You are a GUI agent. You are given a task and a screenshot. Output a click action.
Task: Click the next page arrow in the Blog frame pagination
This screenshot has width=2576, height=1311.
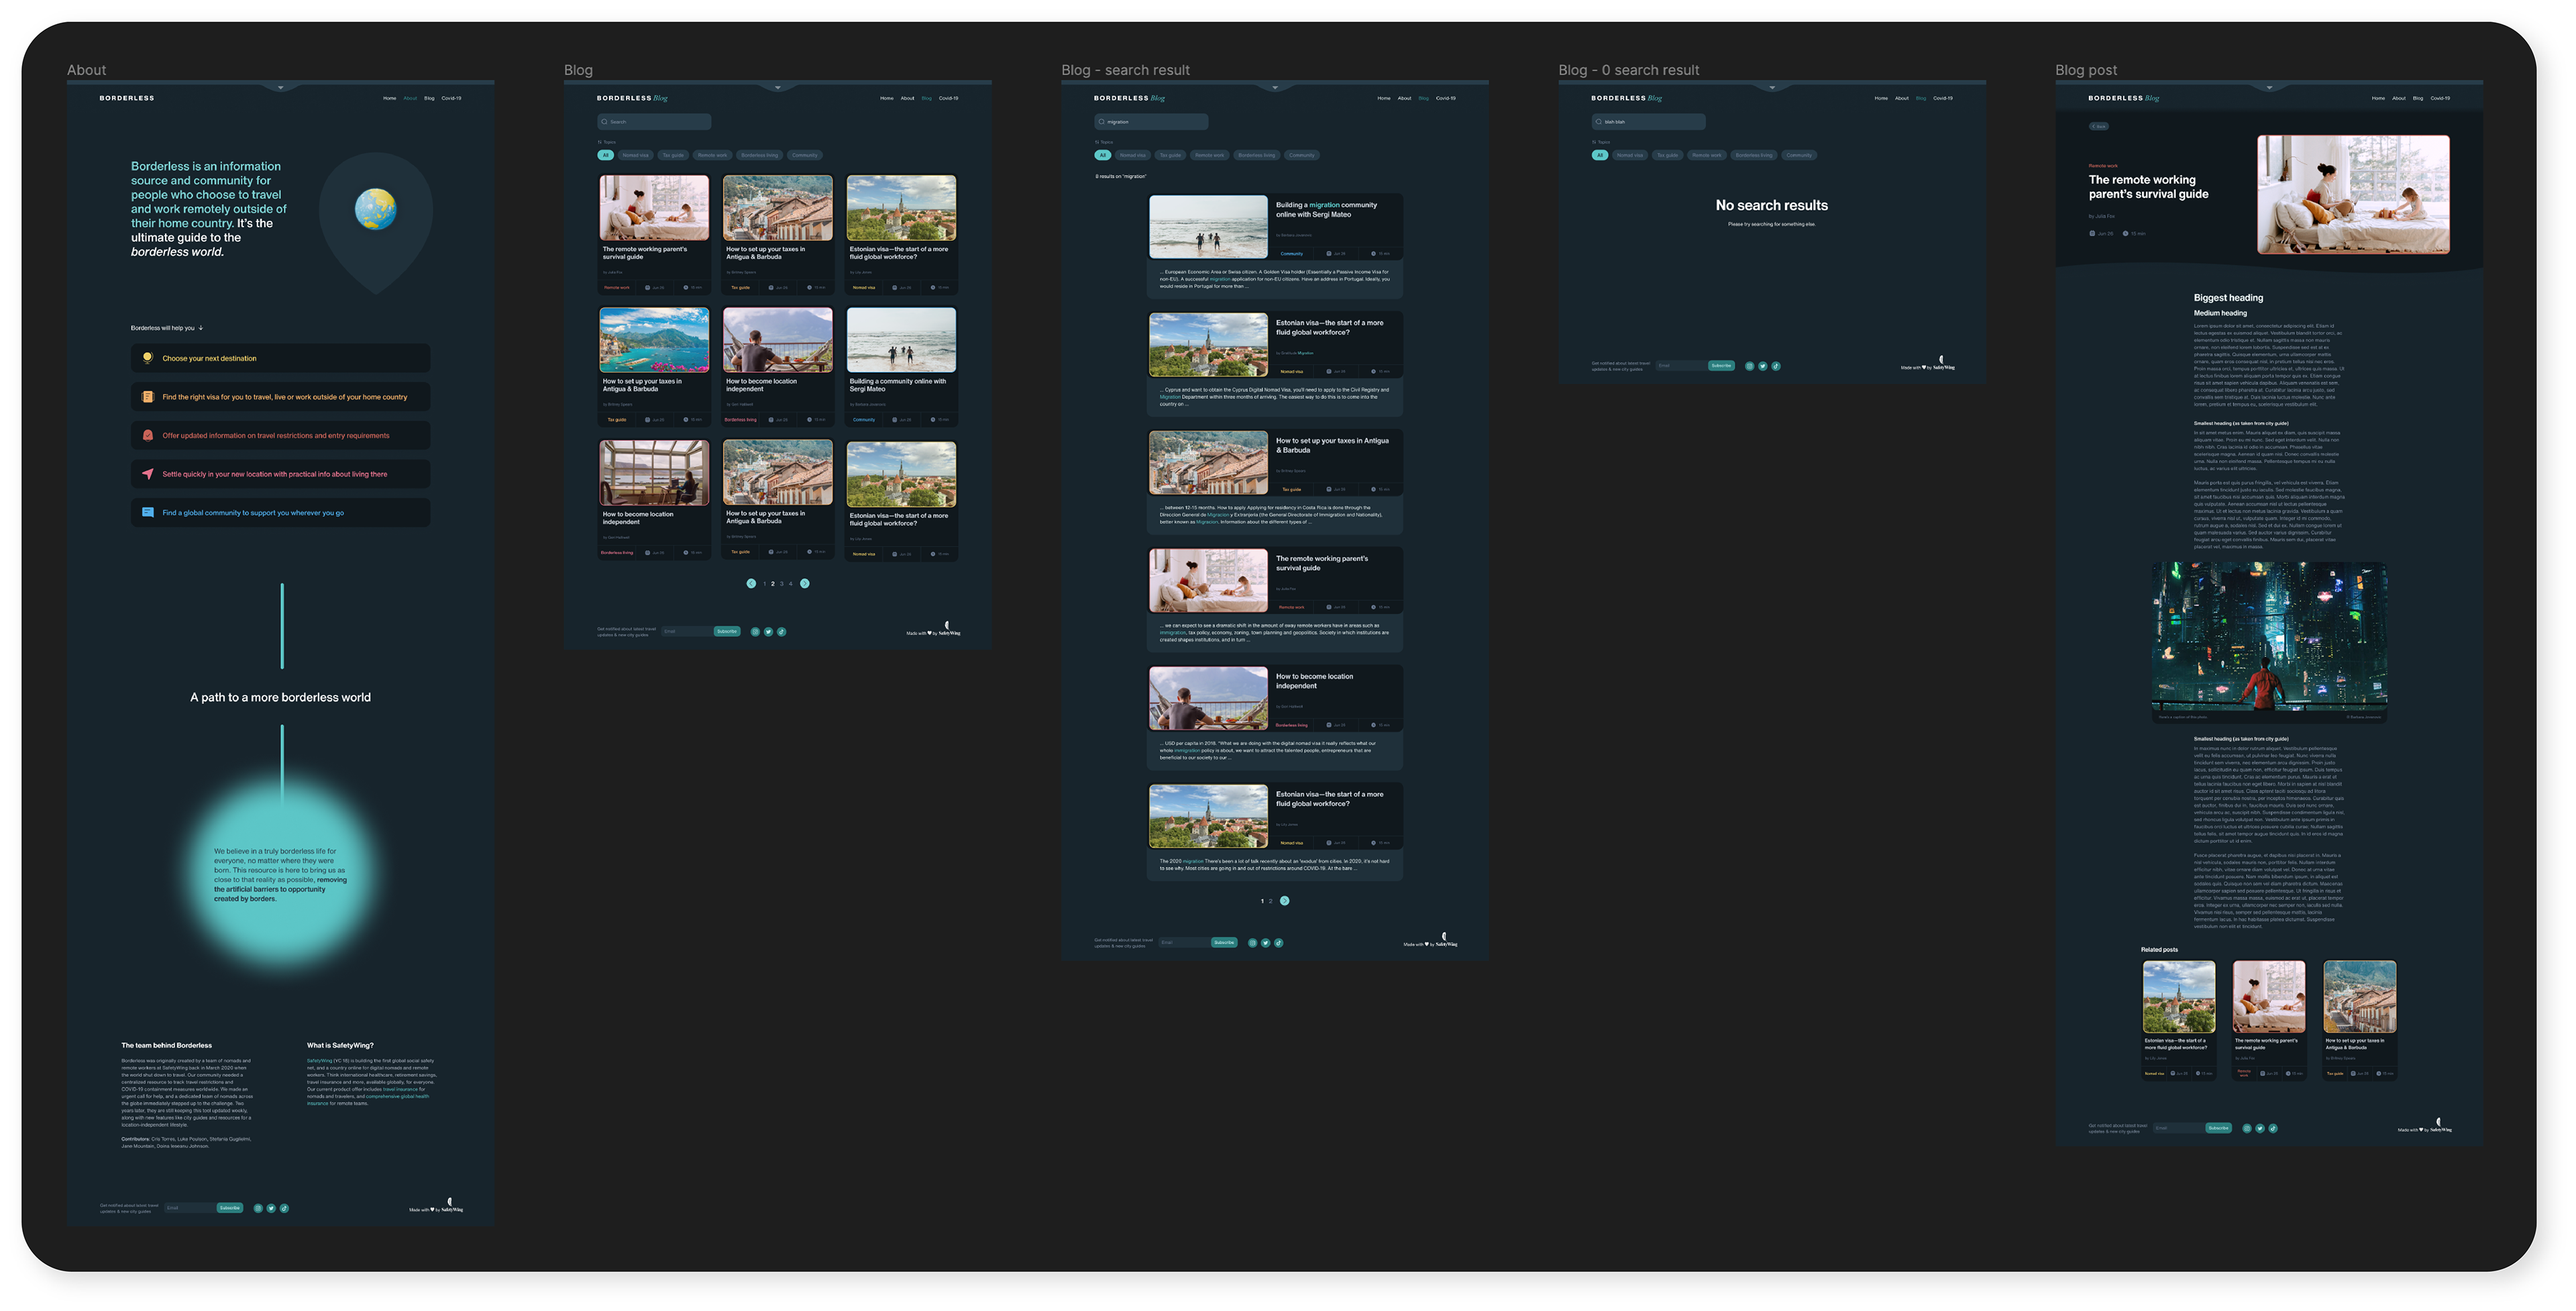coord(805,583)
